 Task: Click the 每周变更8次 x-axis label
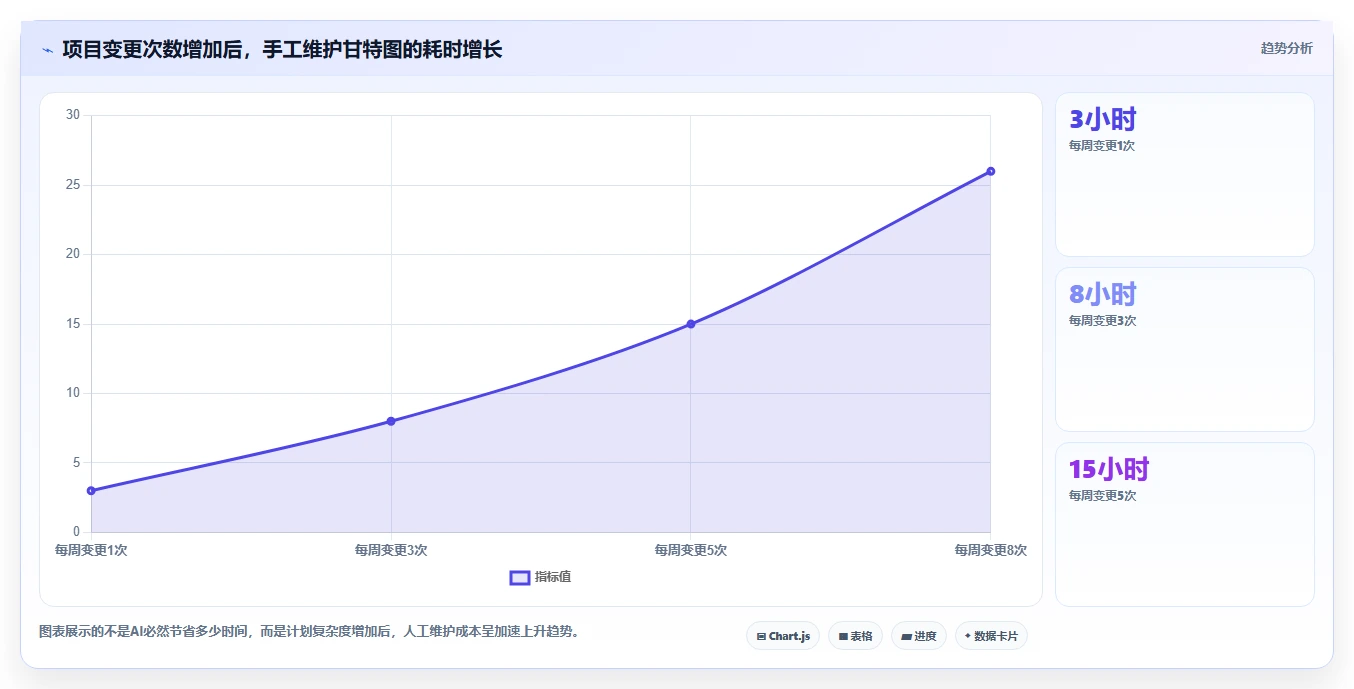click(x=991, y=550)
